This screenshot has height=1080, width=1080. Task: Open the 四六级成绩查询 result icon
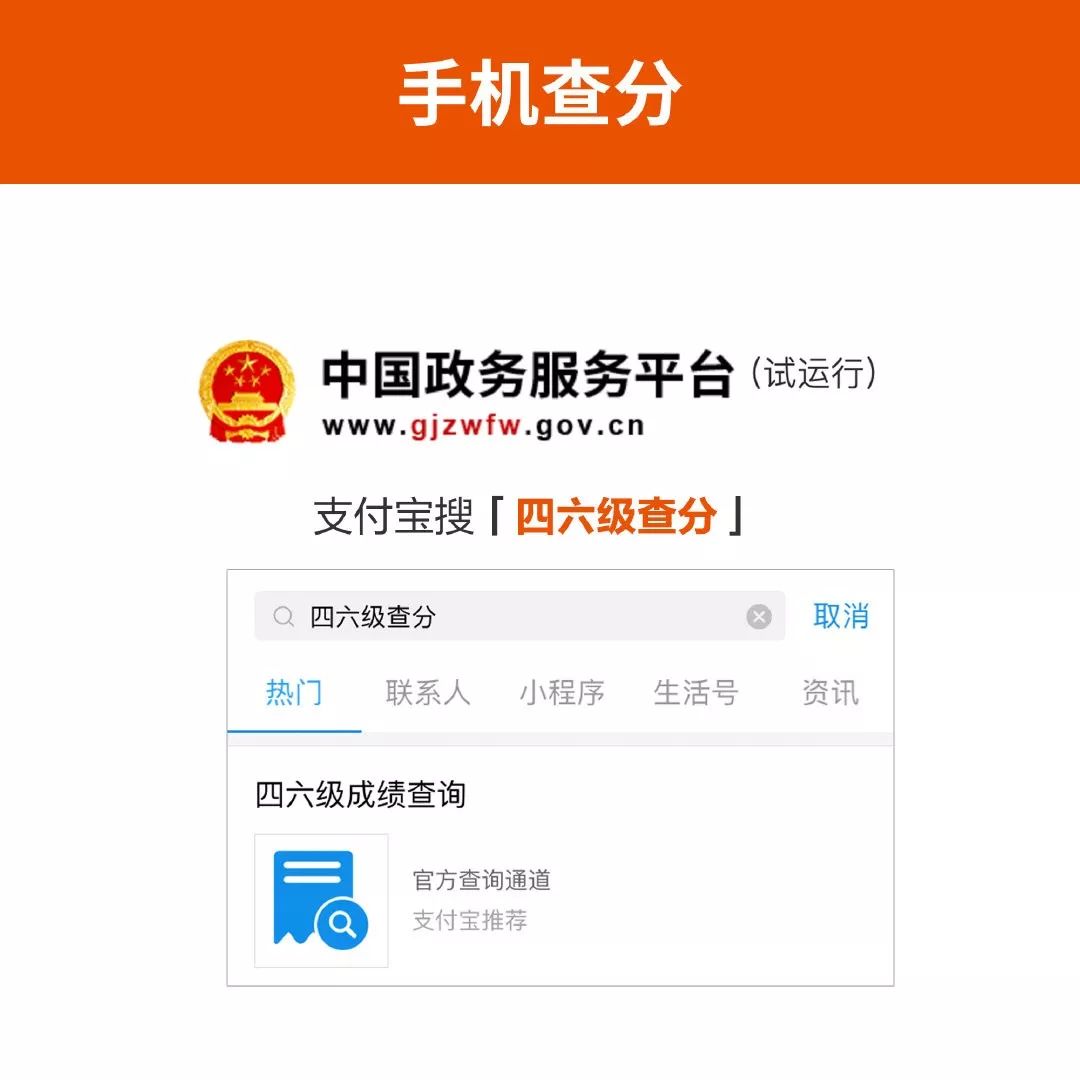point(321,900)
